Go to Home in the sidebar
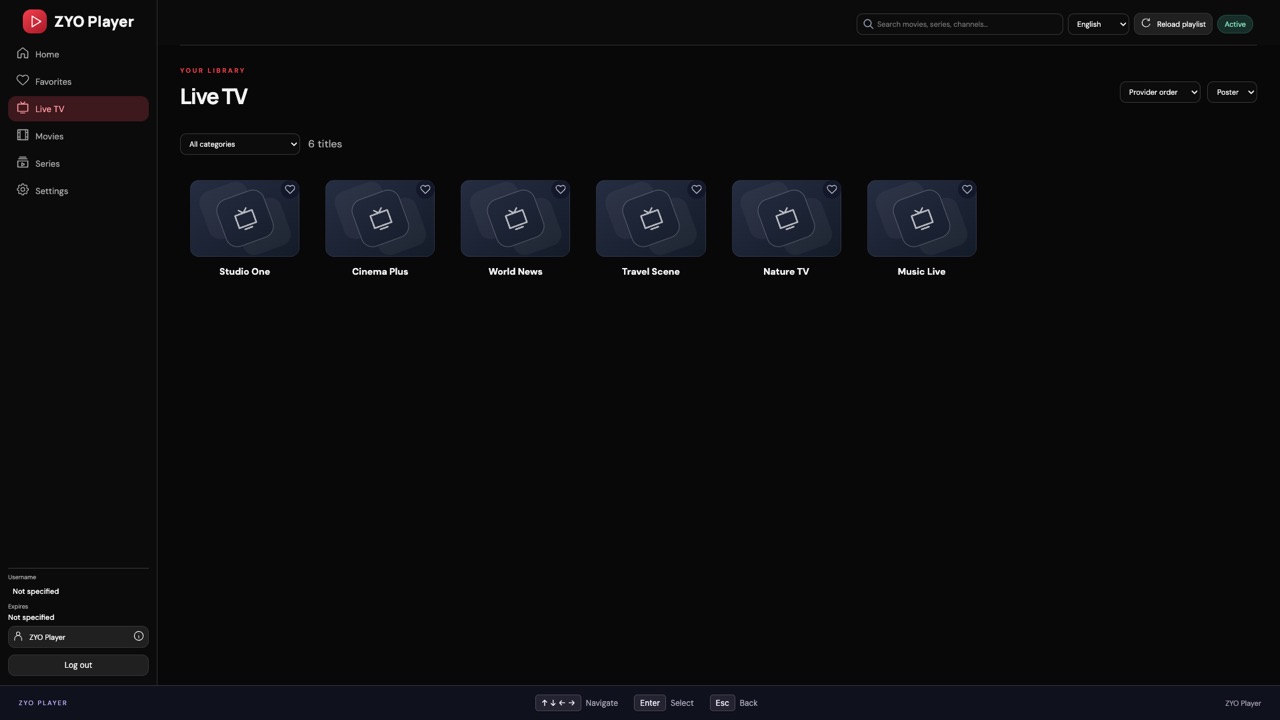1280x720 pixels. [78, 54]
